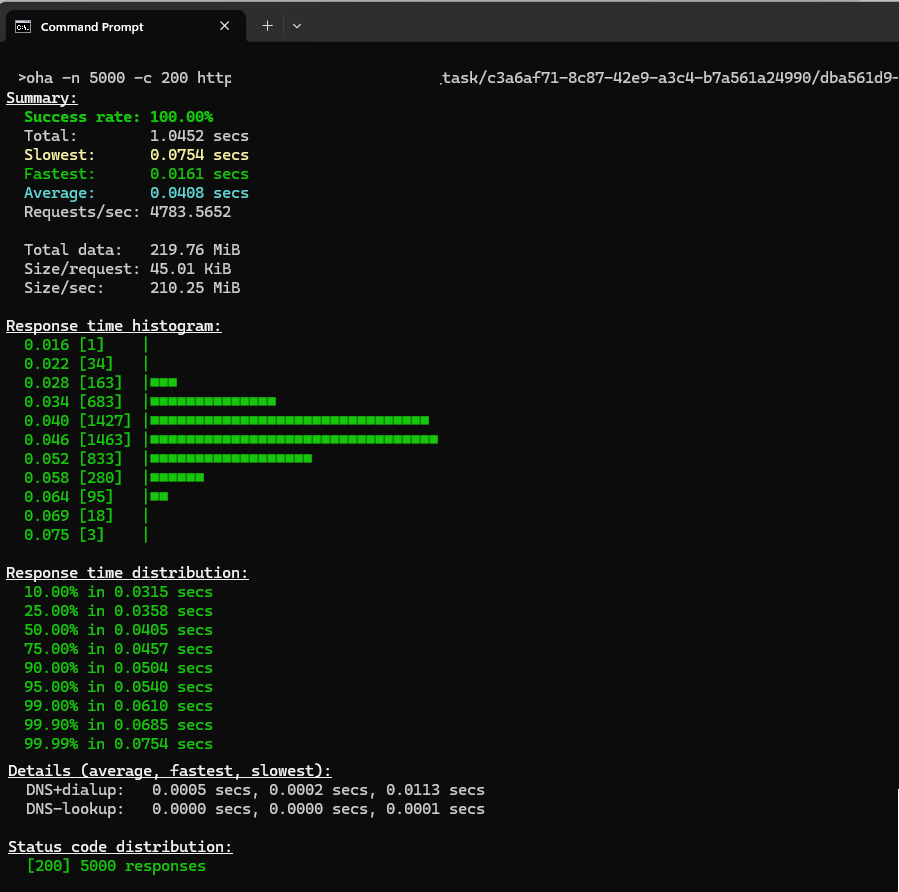This screenshot has height=892, width=899.
Task: Click 'Details (average, fastest, slowest):' heading
Action: click(170, 770)
